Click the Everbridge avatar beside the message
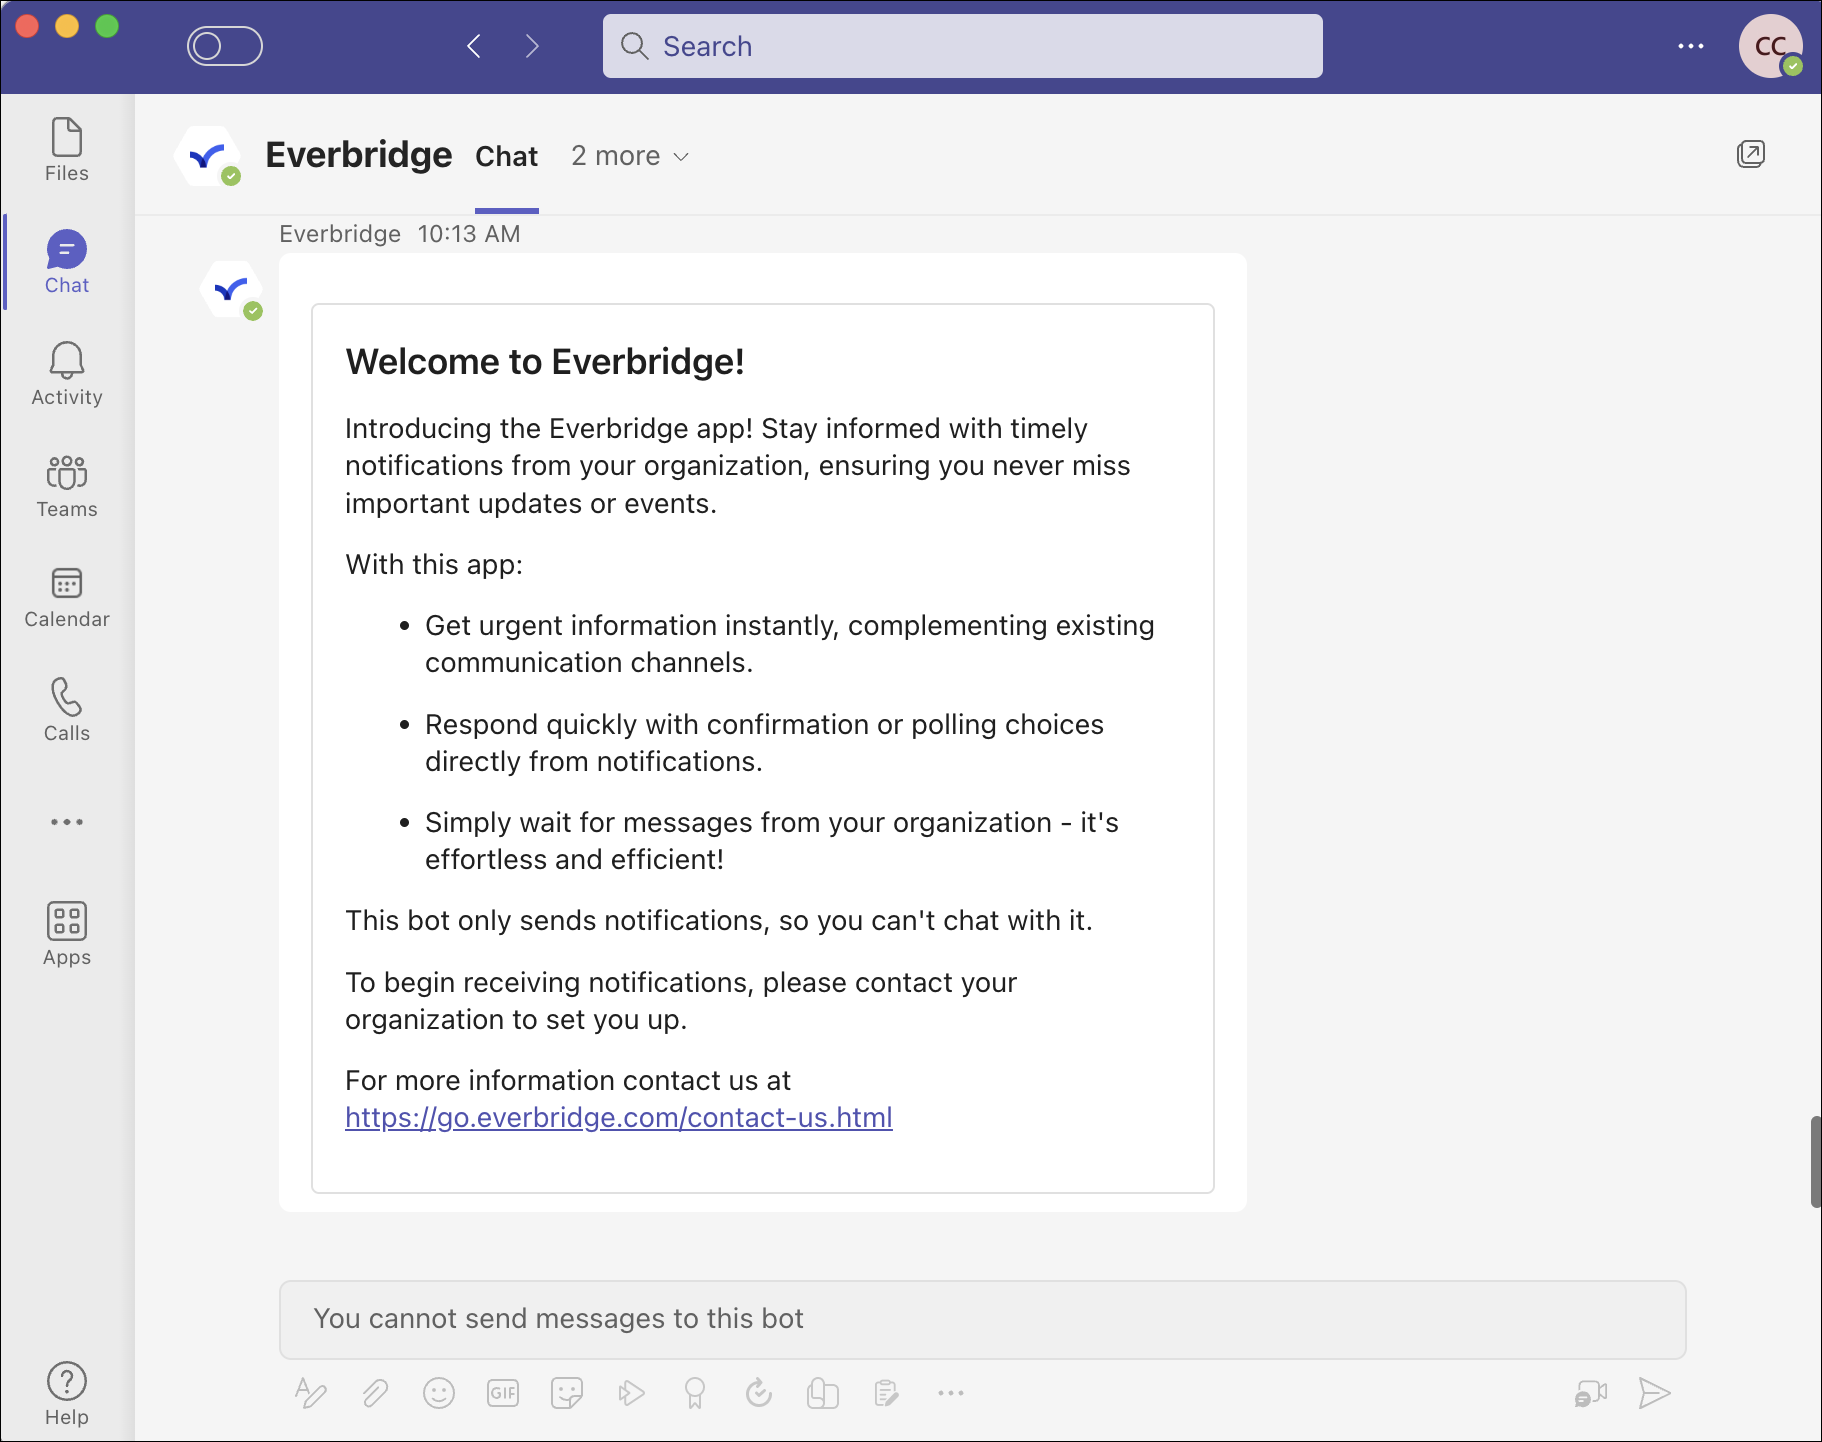The width and height of the screenshot is (1822, 1442). [232, 290]
